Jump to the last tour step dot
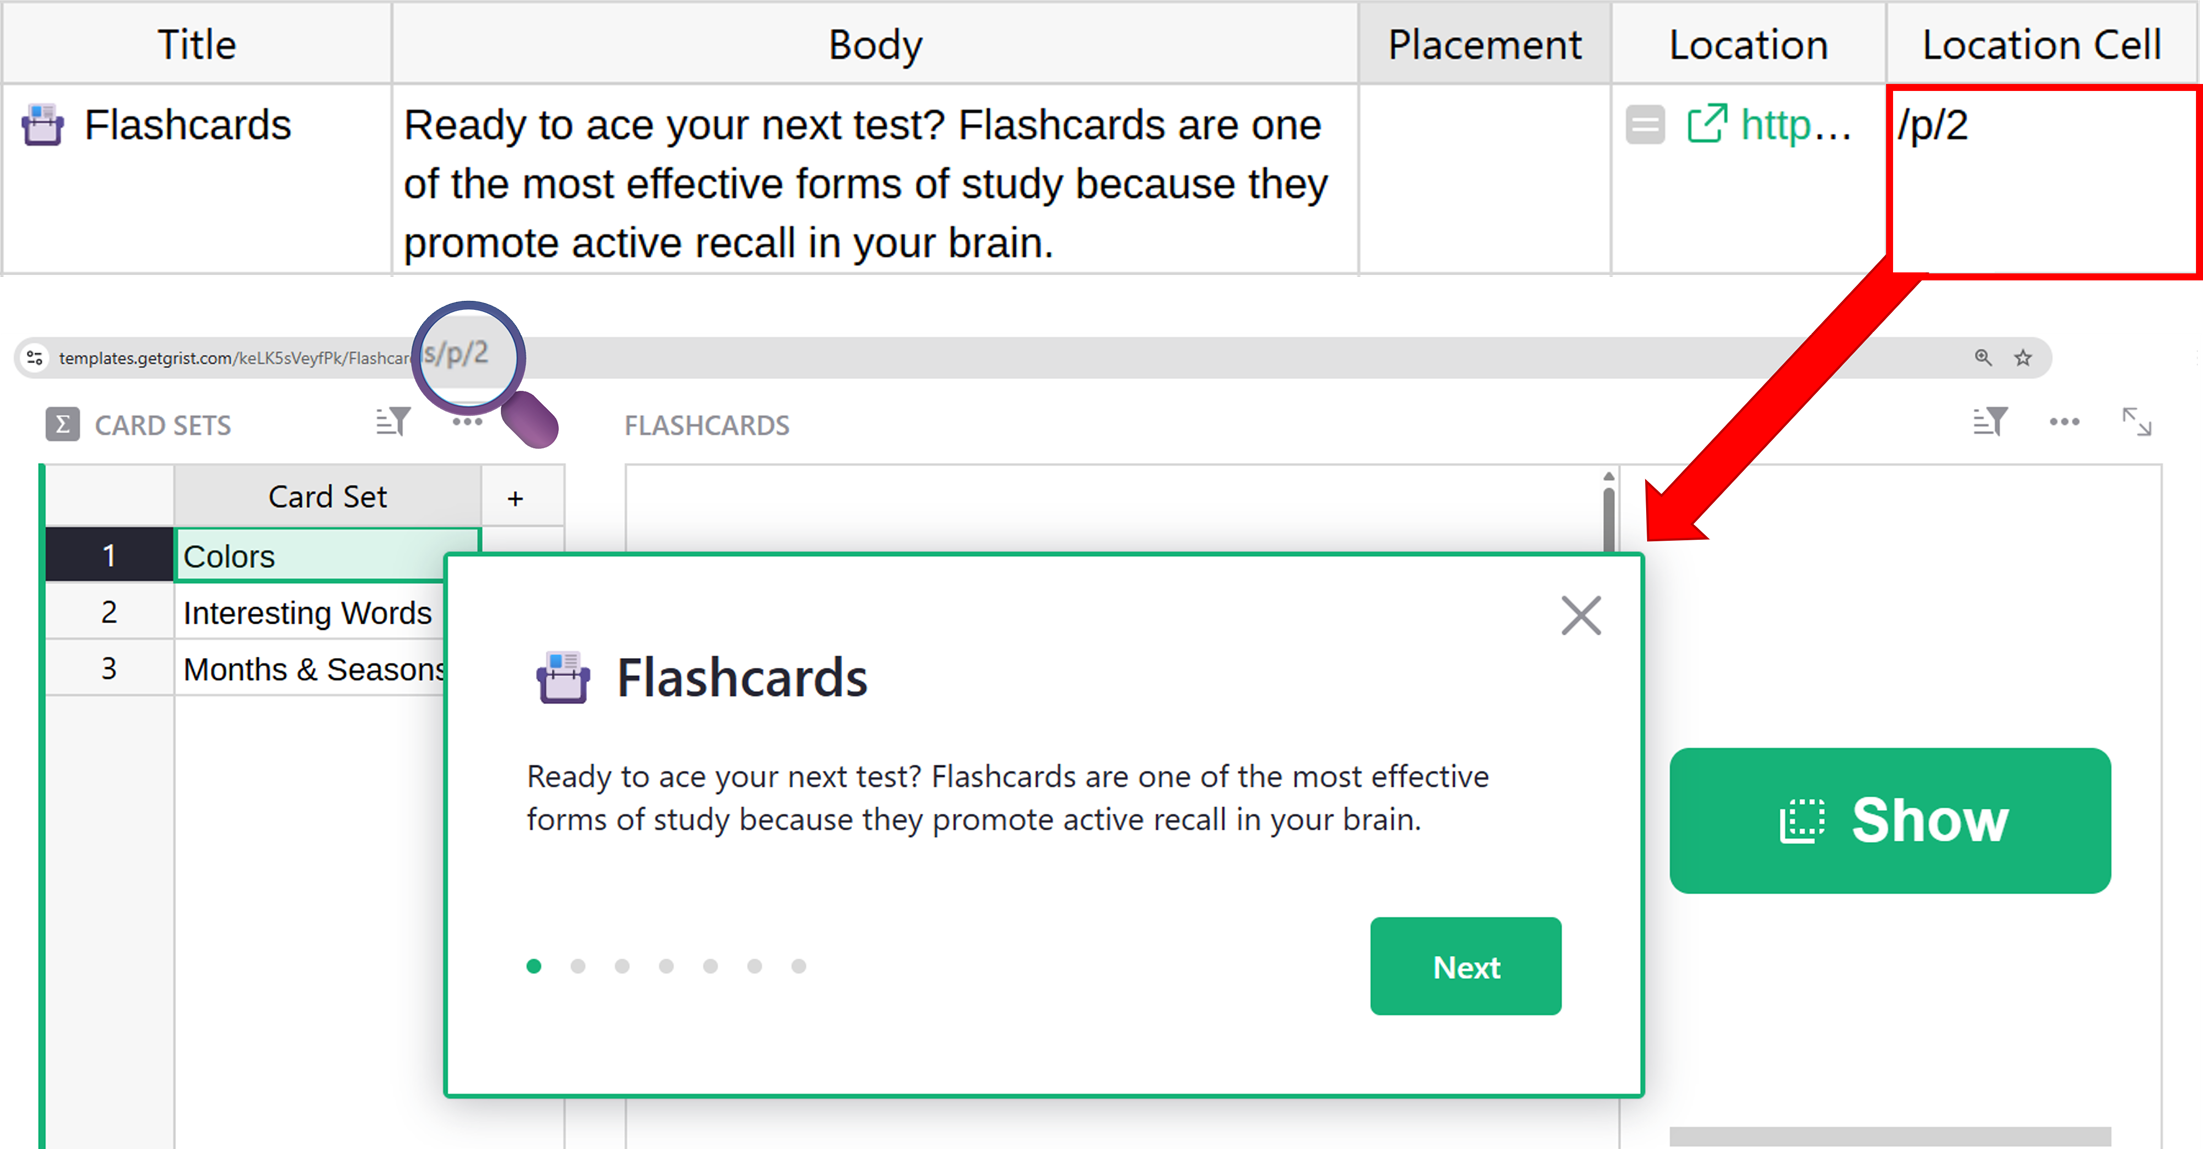Screen dimensions: 2203x1149 click(x=798, y=966)
